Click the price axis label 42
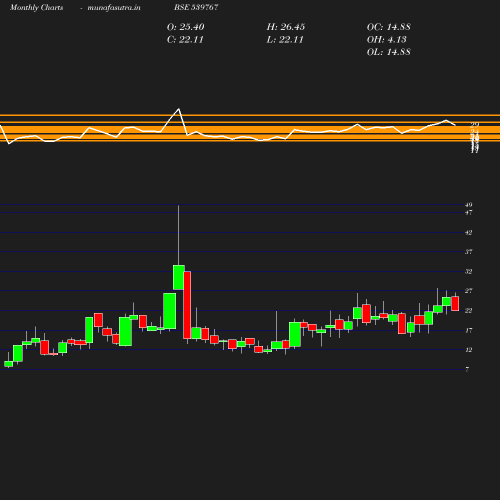The image size is (500, 500). (469, 233)
